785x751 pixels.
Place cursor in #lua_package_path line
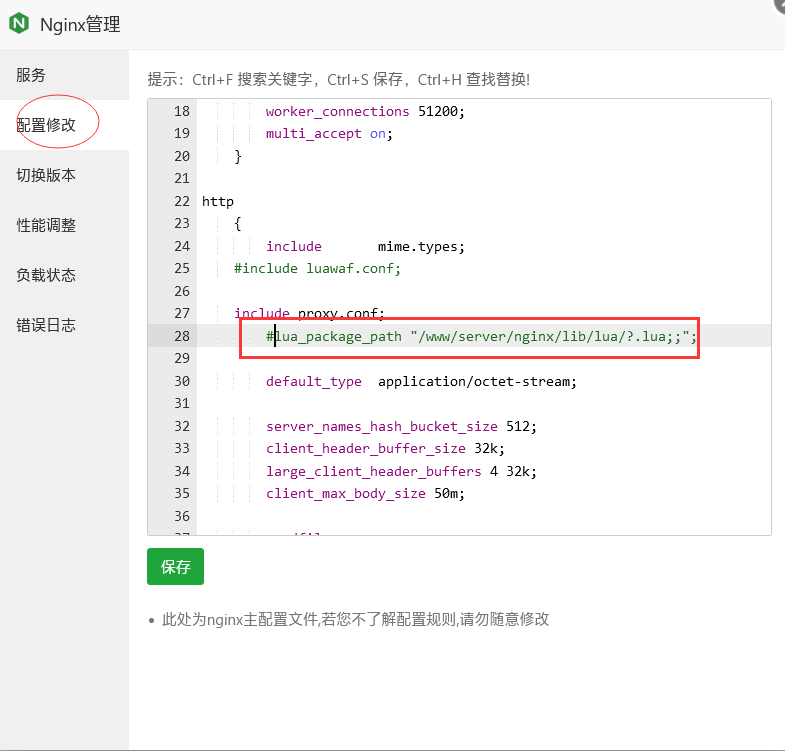coord(481,336)
